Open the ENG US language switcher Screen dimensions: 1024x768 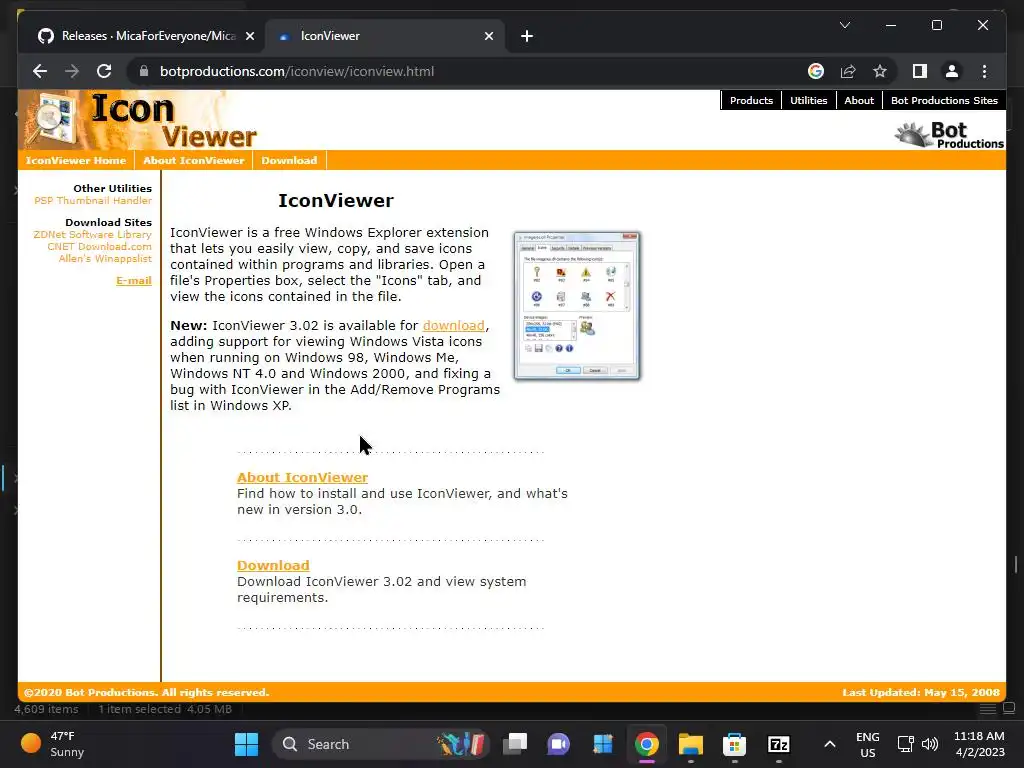click(867, 744)
